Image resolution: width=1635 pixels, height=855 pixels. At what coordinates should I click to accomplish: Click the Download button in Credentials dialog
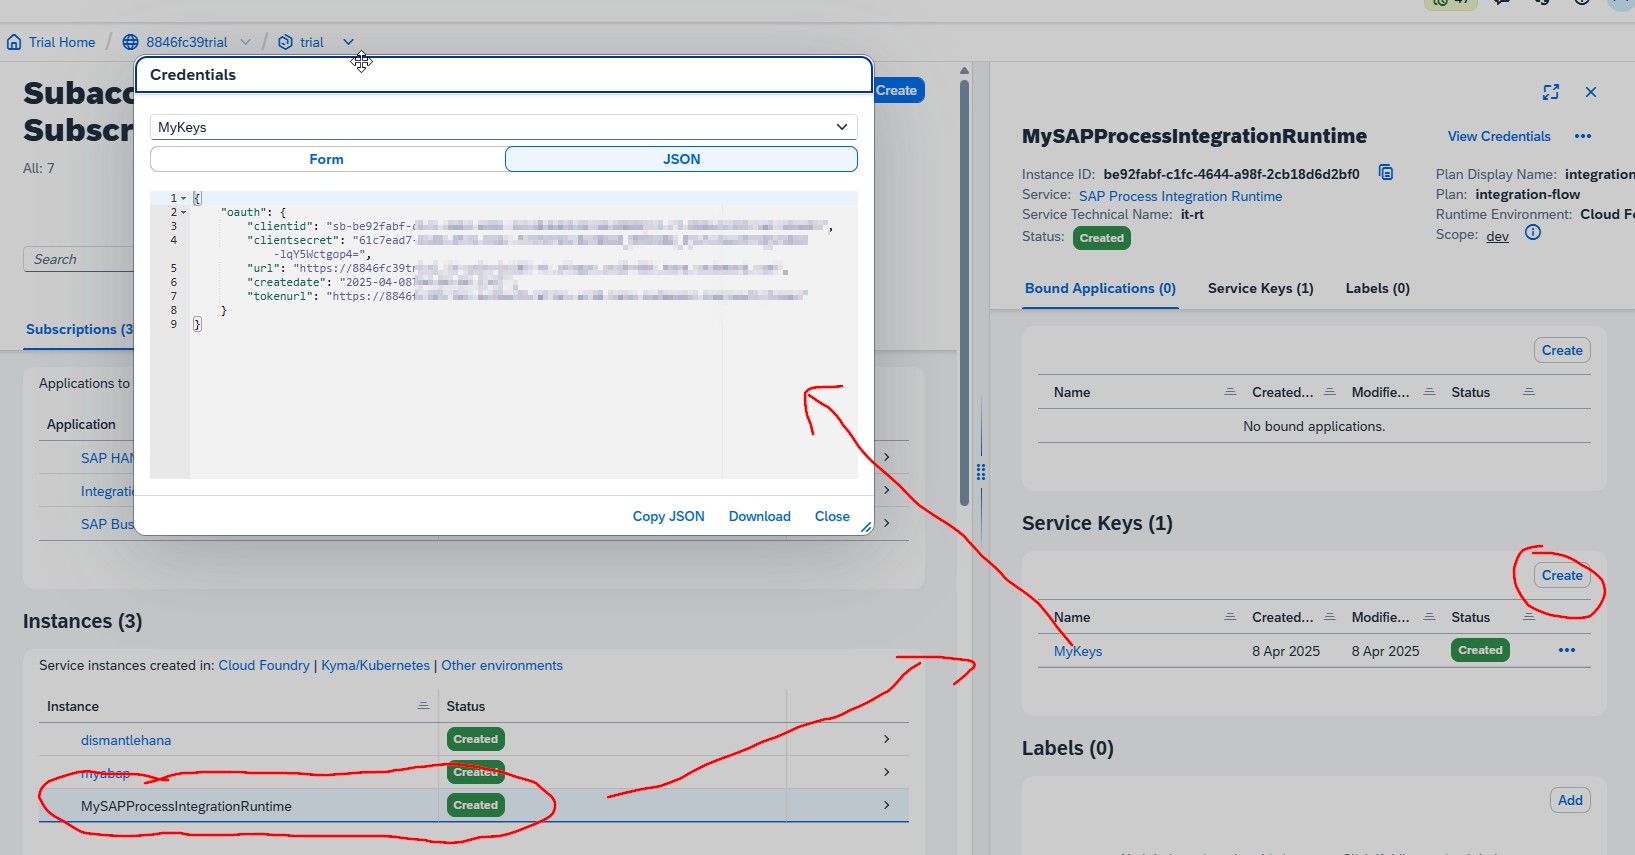pyautogui.click(x=759, y=516)
